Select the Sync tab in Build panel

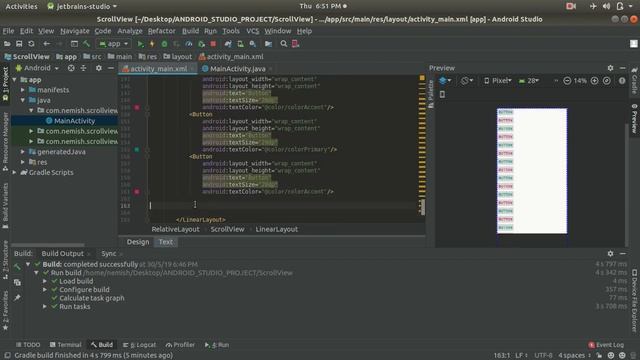click(x=109, y=253)
